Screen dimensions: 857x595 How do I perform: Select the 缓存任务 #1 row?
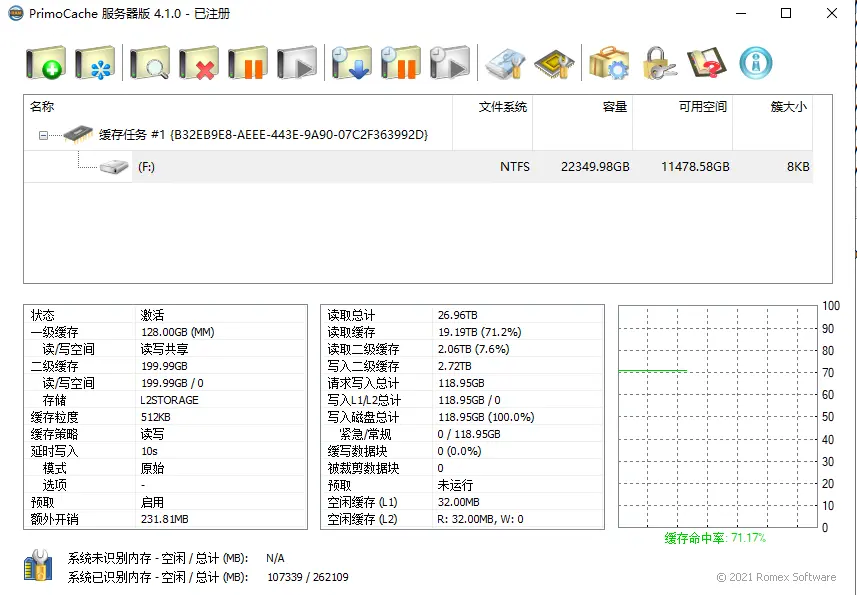tap(418, 134)
